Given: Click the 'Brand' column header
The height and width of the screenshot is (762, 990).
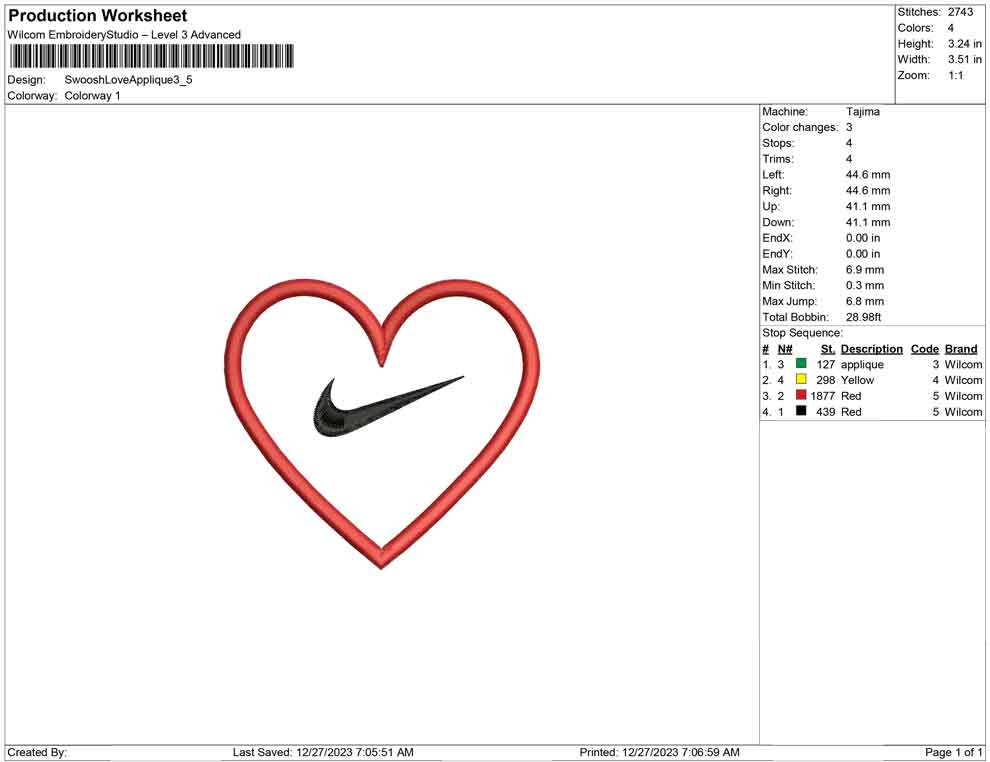Looking at the screenshot, I should (960, 349).
